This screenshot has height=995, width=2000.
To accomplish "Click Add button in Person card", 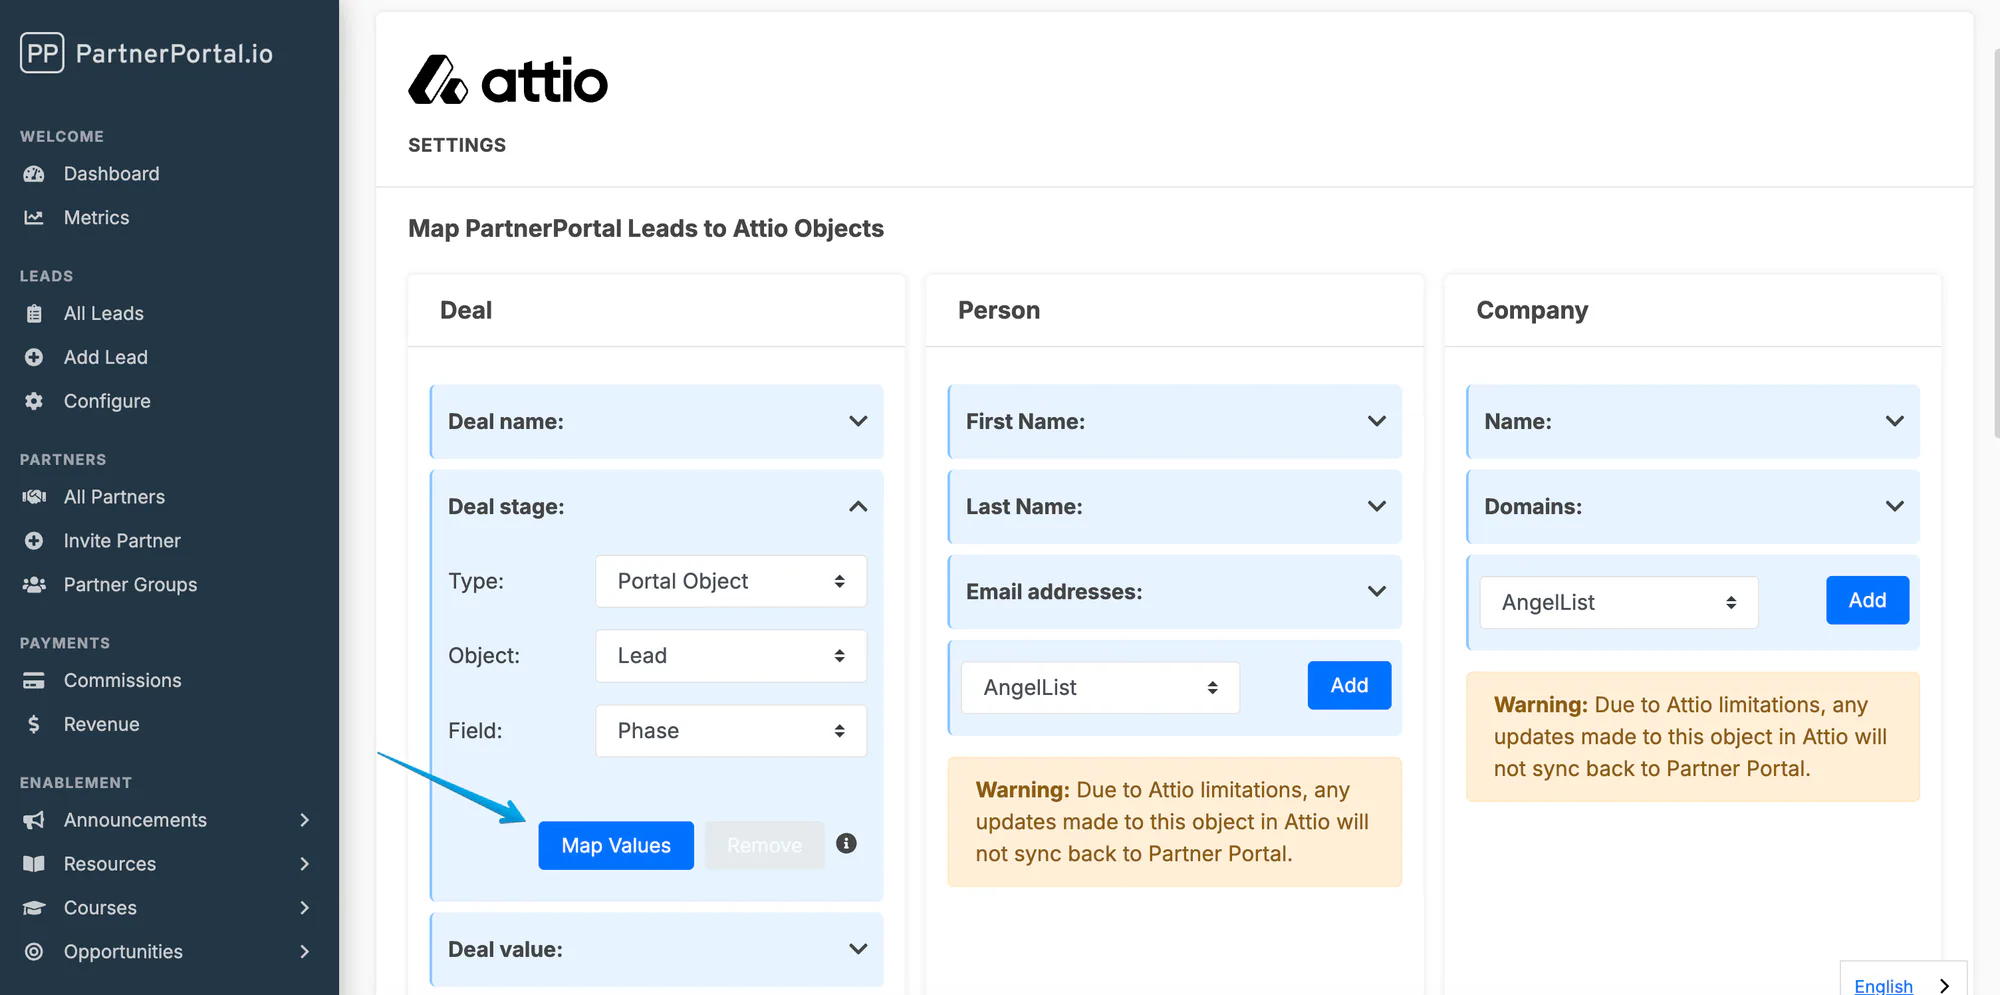I will pyautogui.click(x=1349, y=686).
